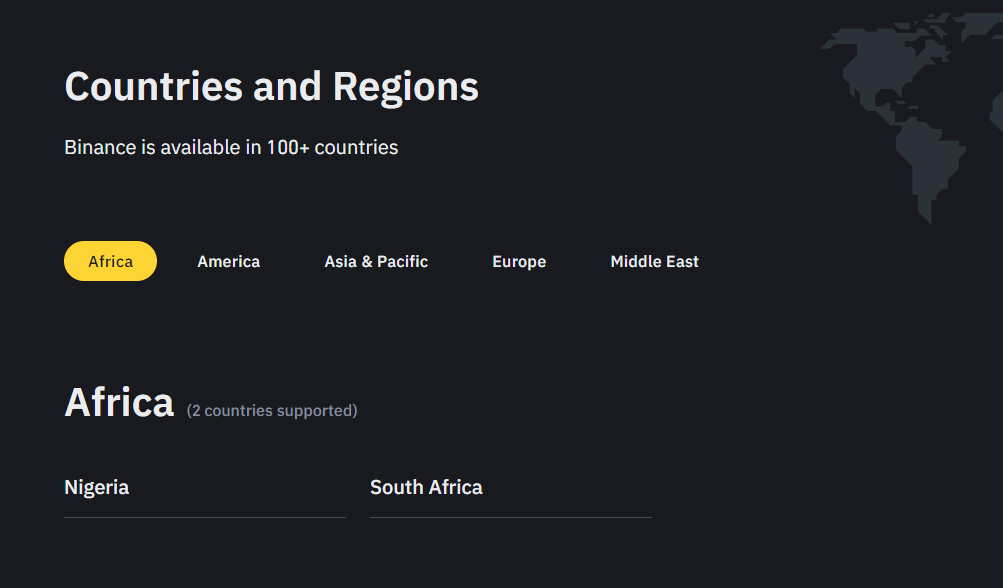The height and width of the screenshot is (588, 1003).
Task: Choose the Middle East tab
Action: (654, 261)
